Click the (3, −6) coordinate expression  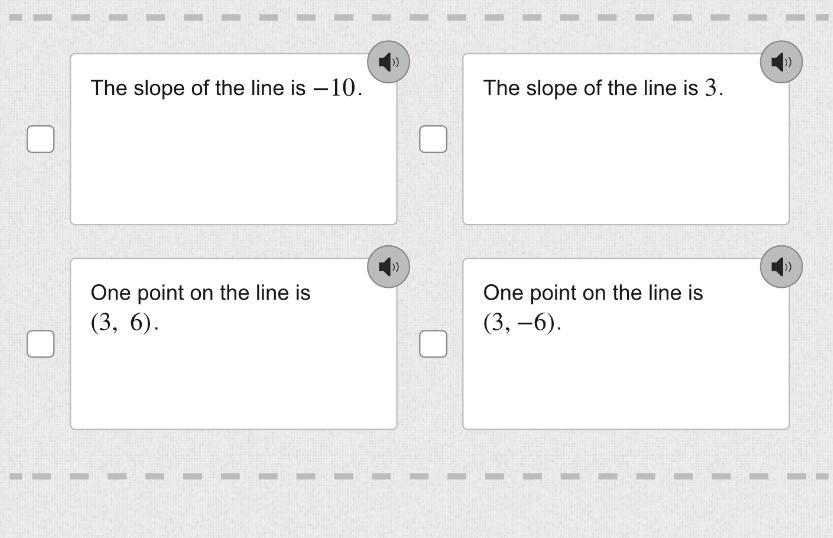pyautogui.click(x=521, y=323)
